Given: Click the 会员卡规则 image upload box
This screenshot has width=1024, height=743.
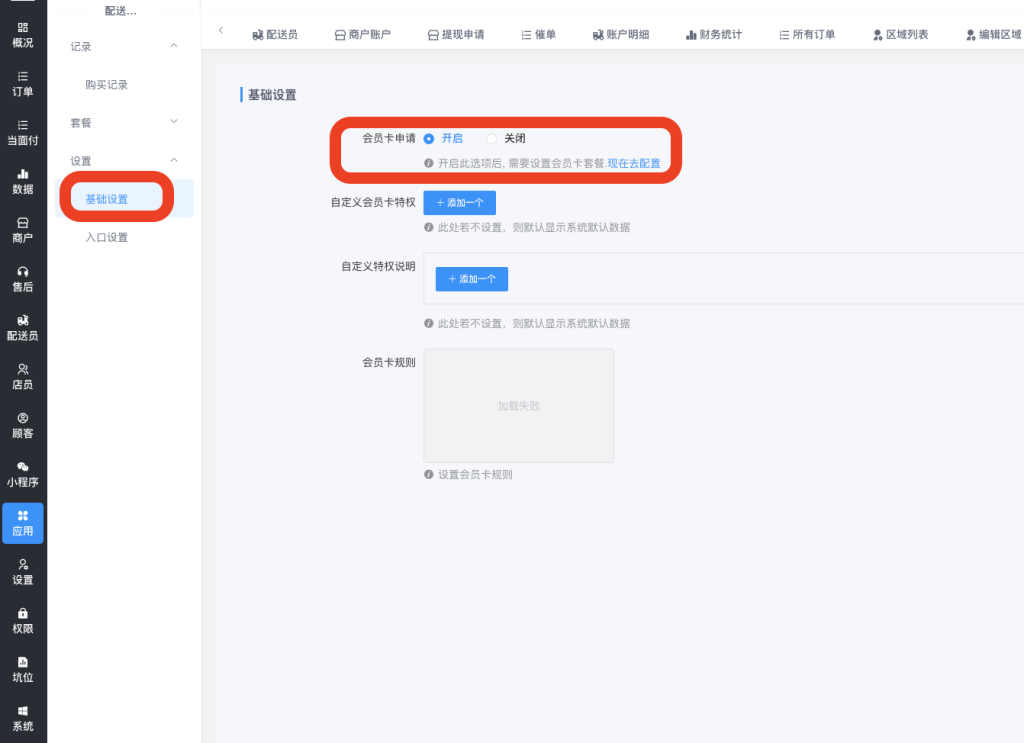Looking at the screenshot, I should pyautogui.click(x=518, y=406).
